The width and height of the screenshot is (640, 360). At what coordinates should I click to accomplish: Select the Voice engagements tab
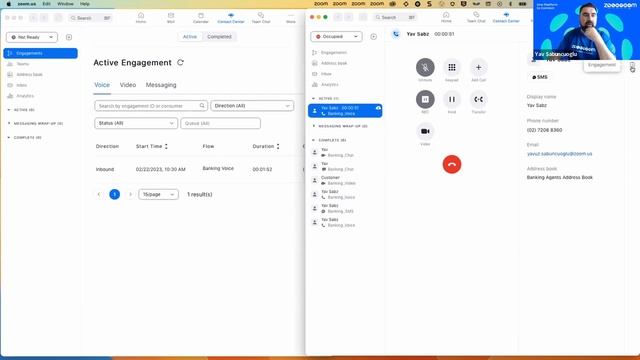click(x=102, y=85)
